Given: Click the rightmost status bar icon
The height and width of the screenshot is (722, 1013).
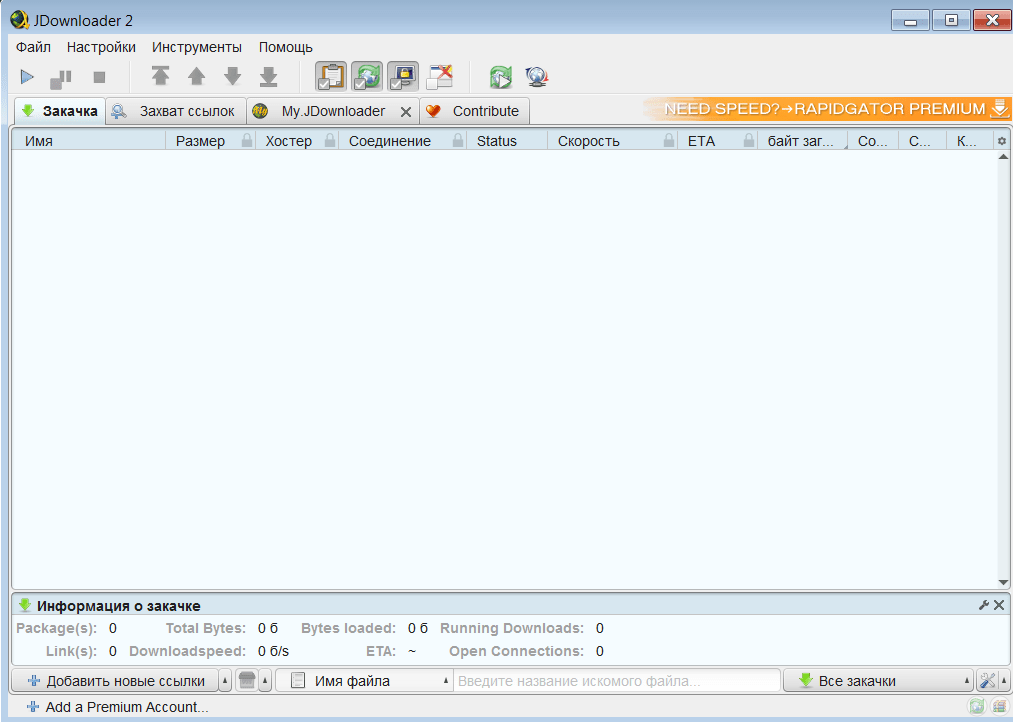Looking at the screenshot, I should pyautogui.click(x=999, y=707).
